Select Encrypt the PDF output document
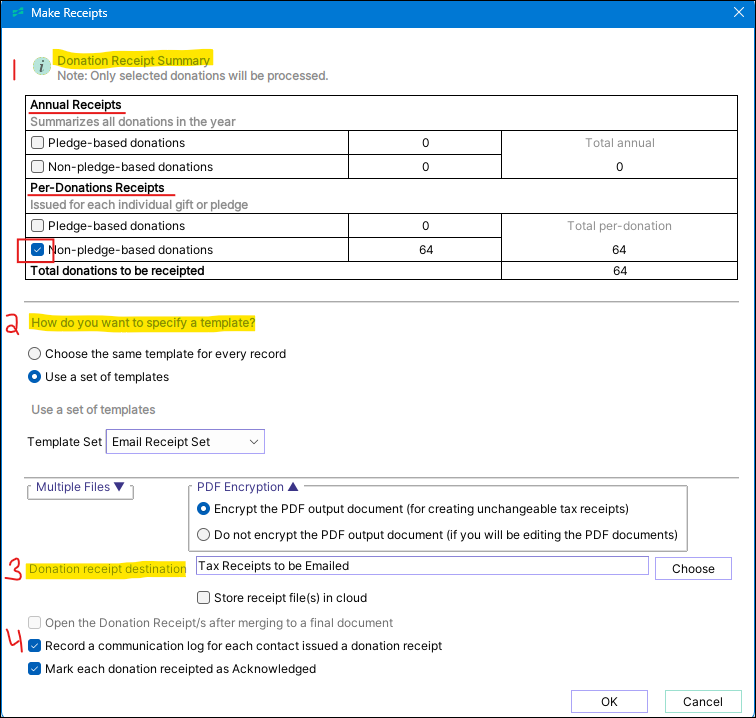The height and width of the screenshot is (718, 756). click(x=204, y=509)
